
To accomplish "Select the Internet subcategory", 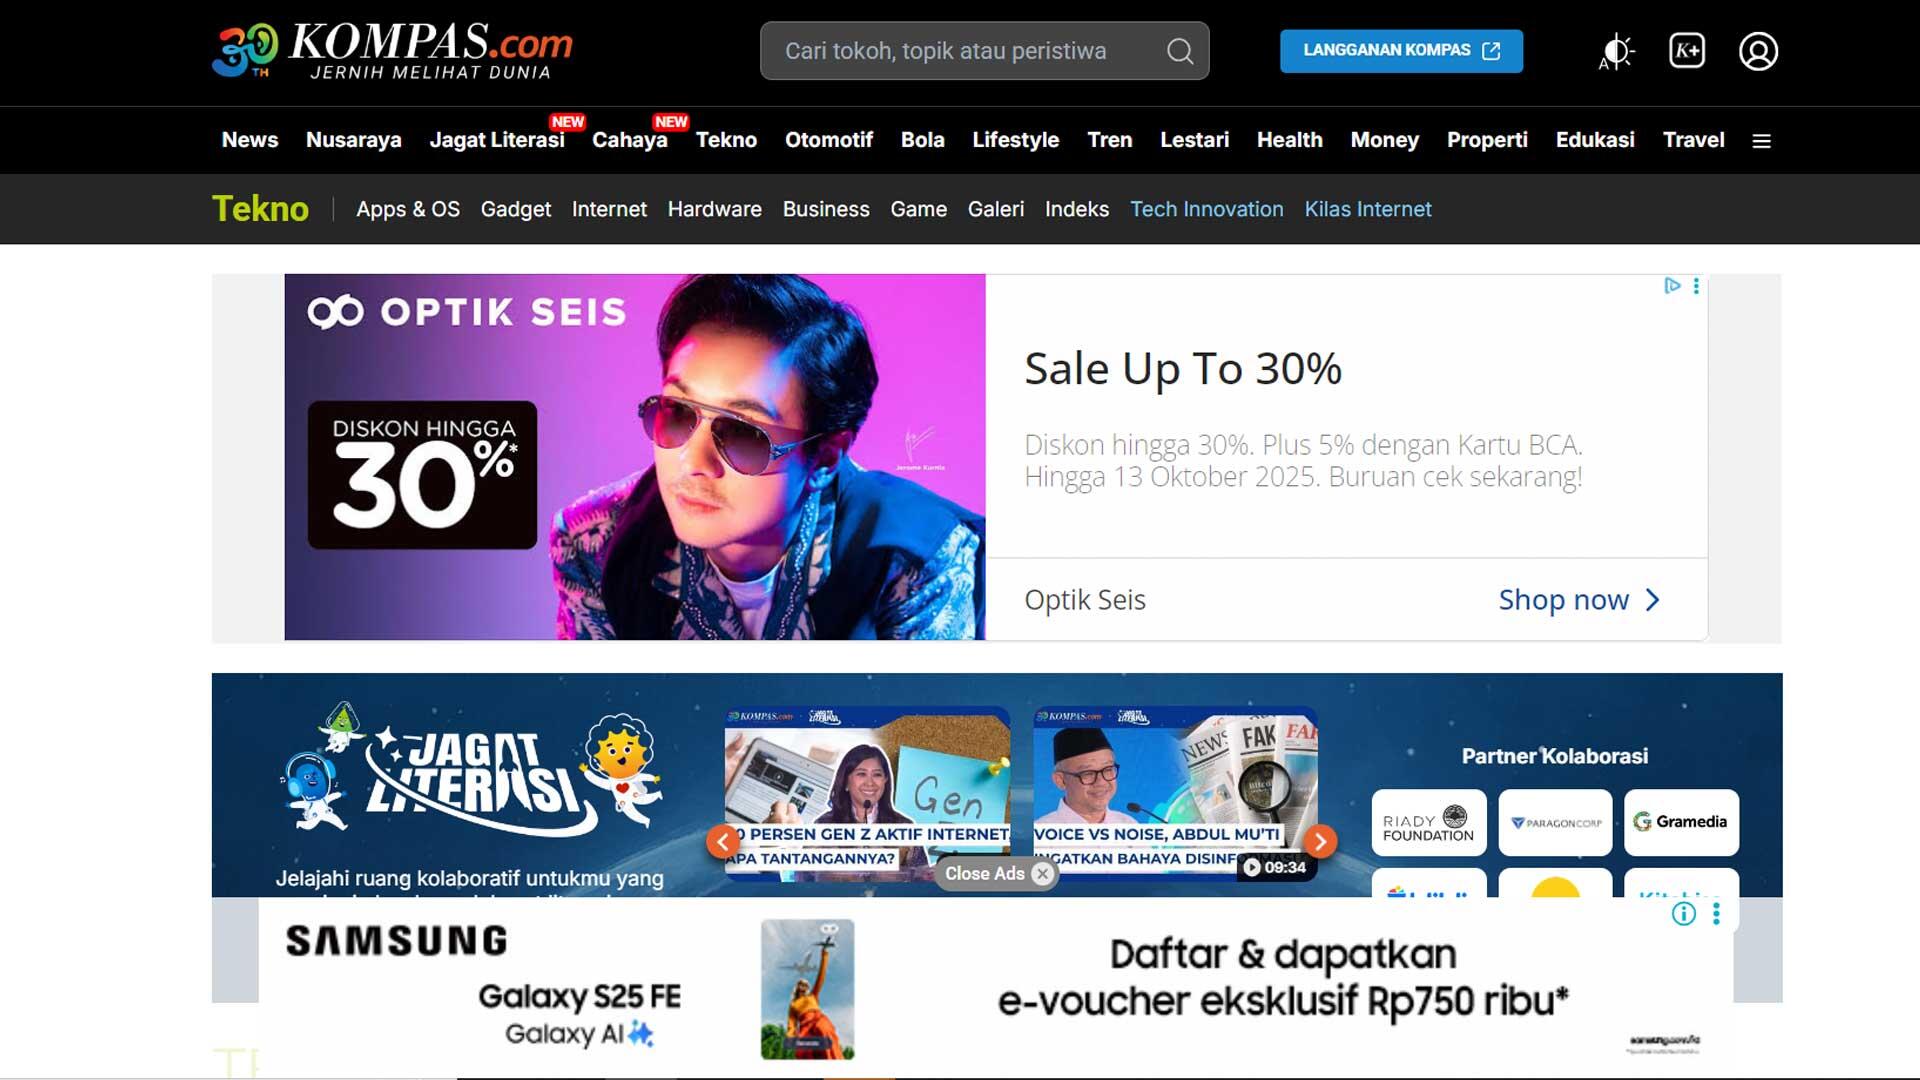I will tap(609, 209).
